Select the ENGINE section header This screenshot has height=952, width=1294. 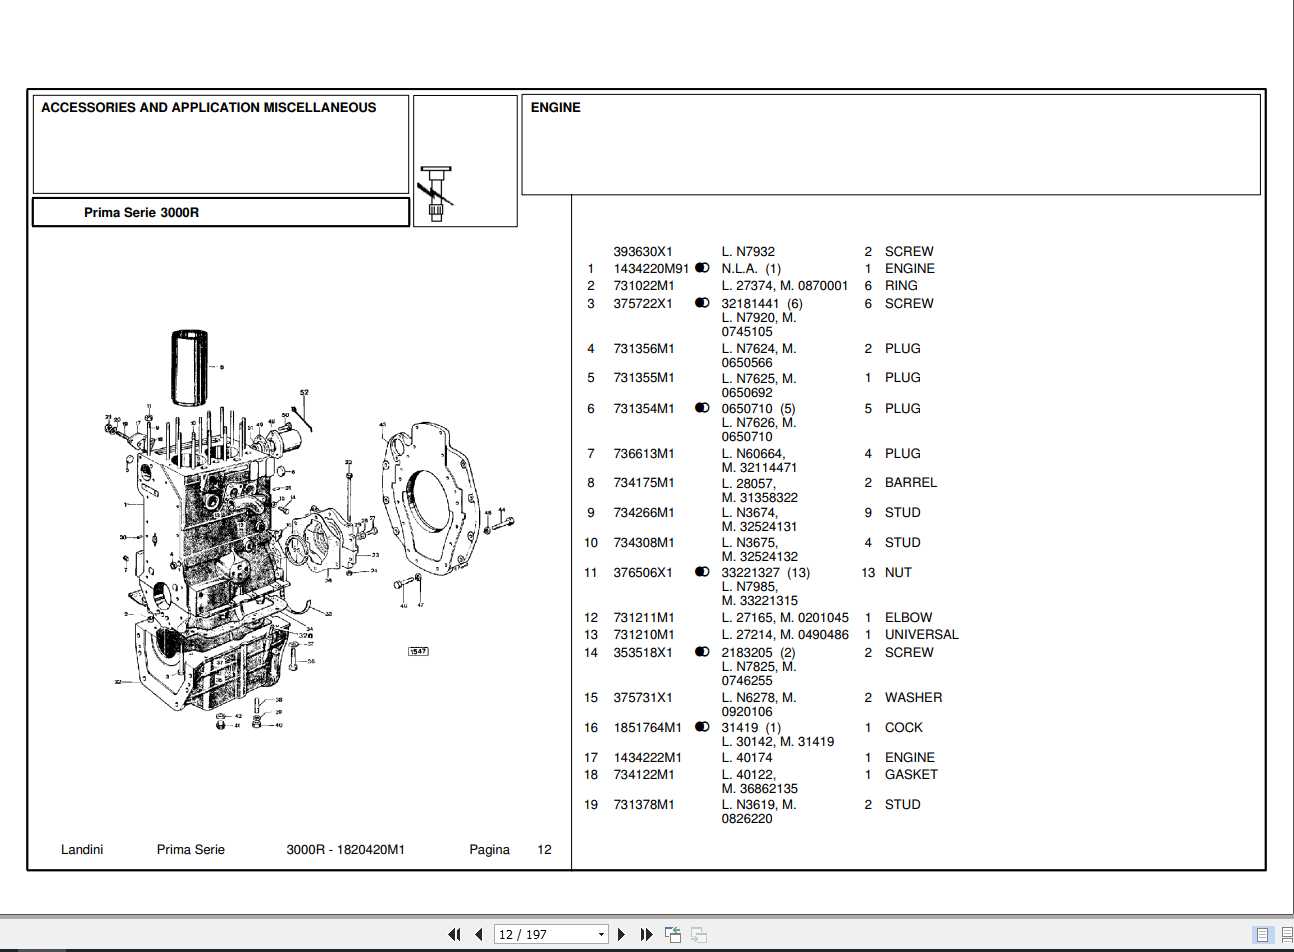pos(556,107)
